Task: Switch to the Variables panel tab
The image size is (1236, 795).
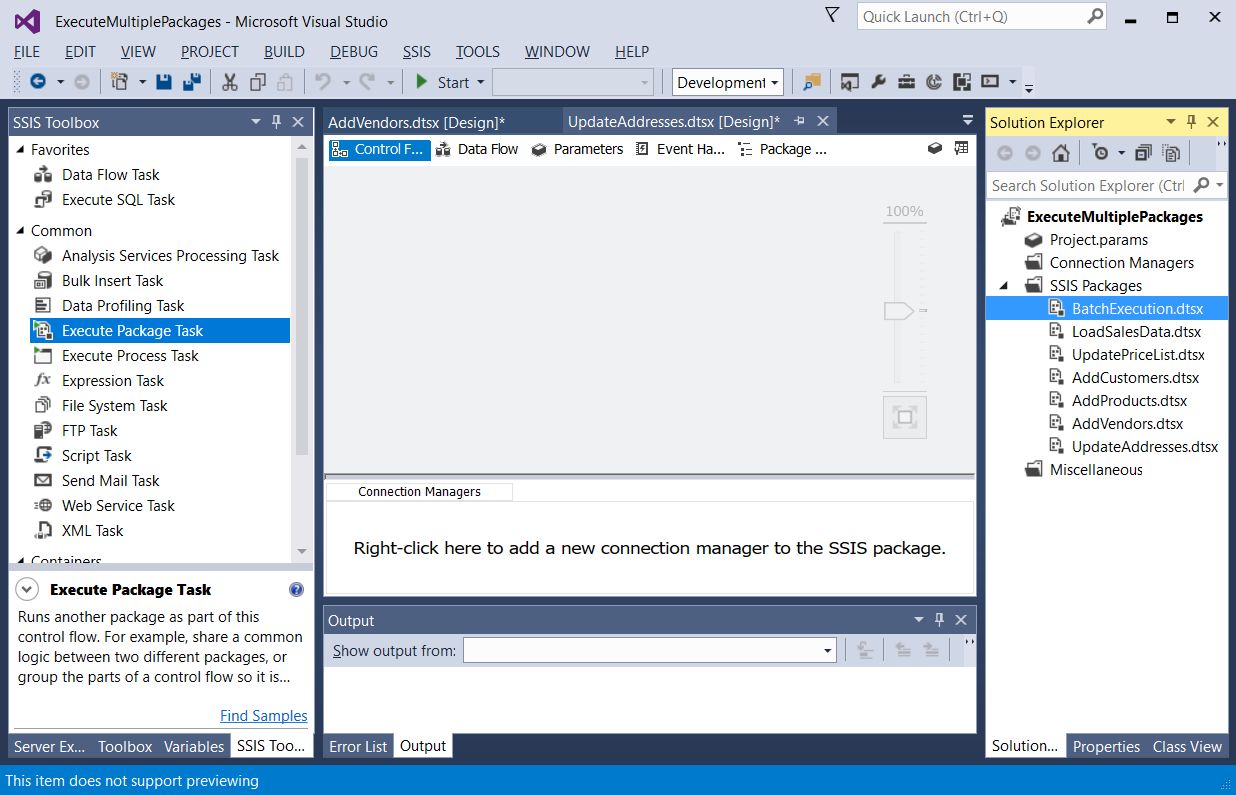Action: (x=194, y=746)
